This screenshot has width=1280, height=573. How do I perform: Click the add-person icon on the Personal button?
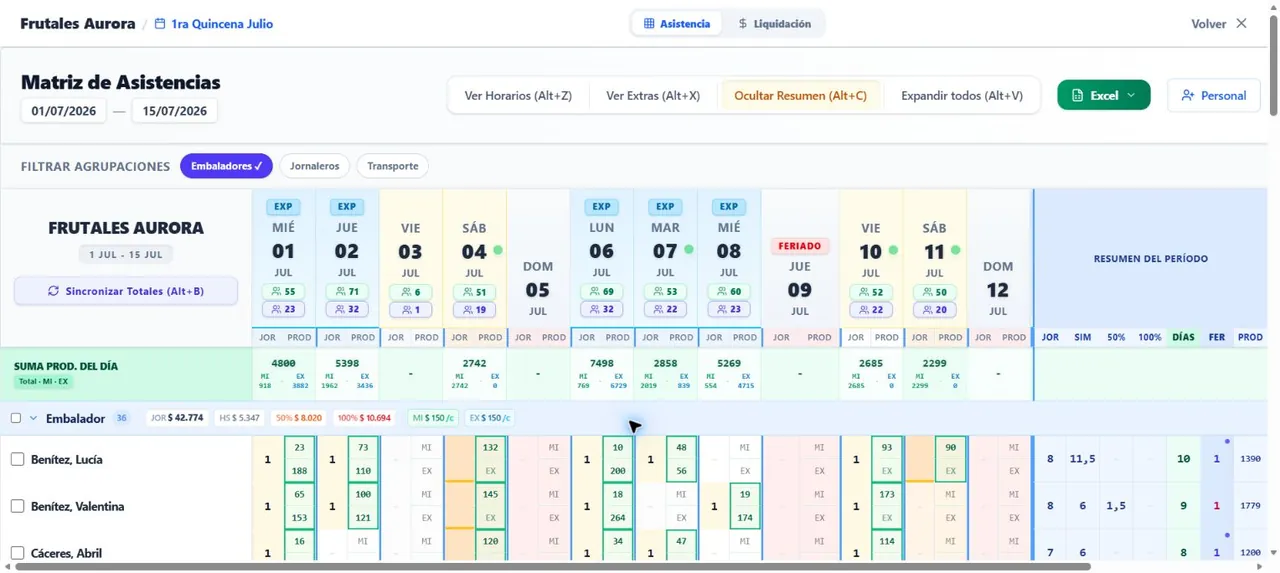pyautogui.click(x=1188, y=96)
